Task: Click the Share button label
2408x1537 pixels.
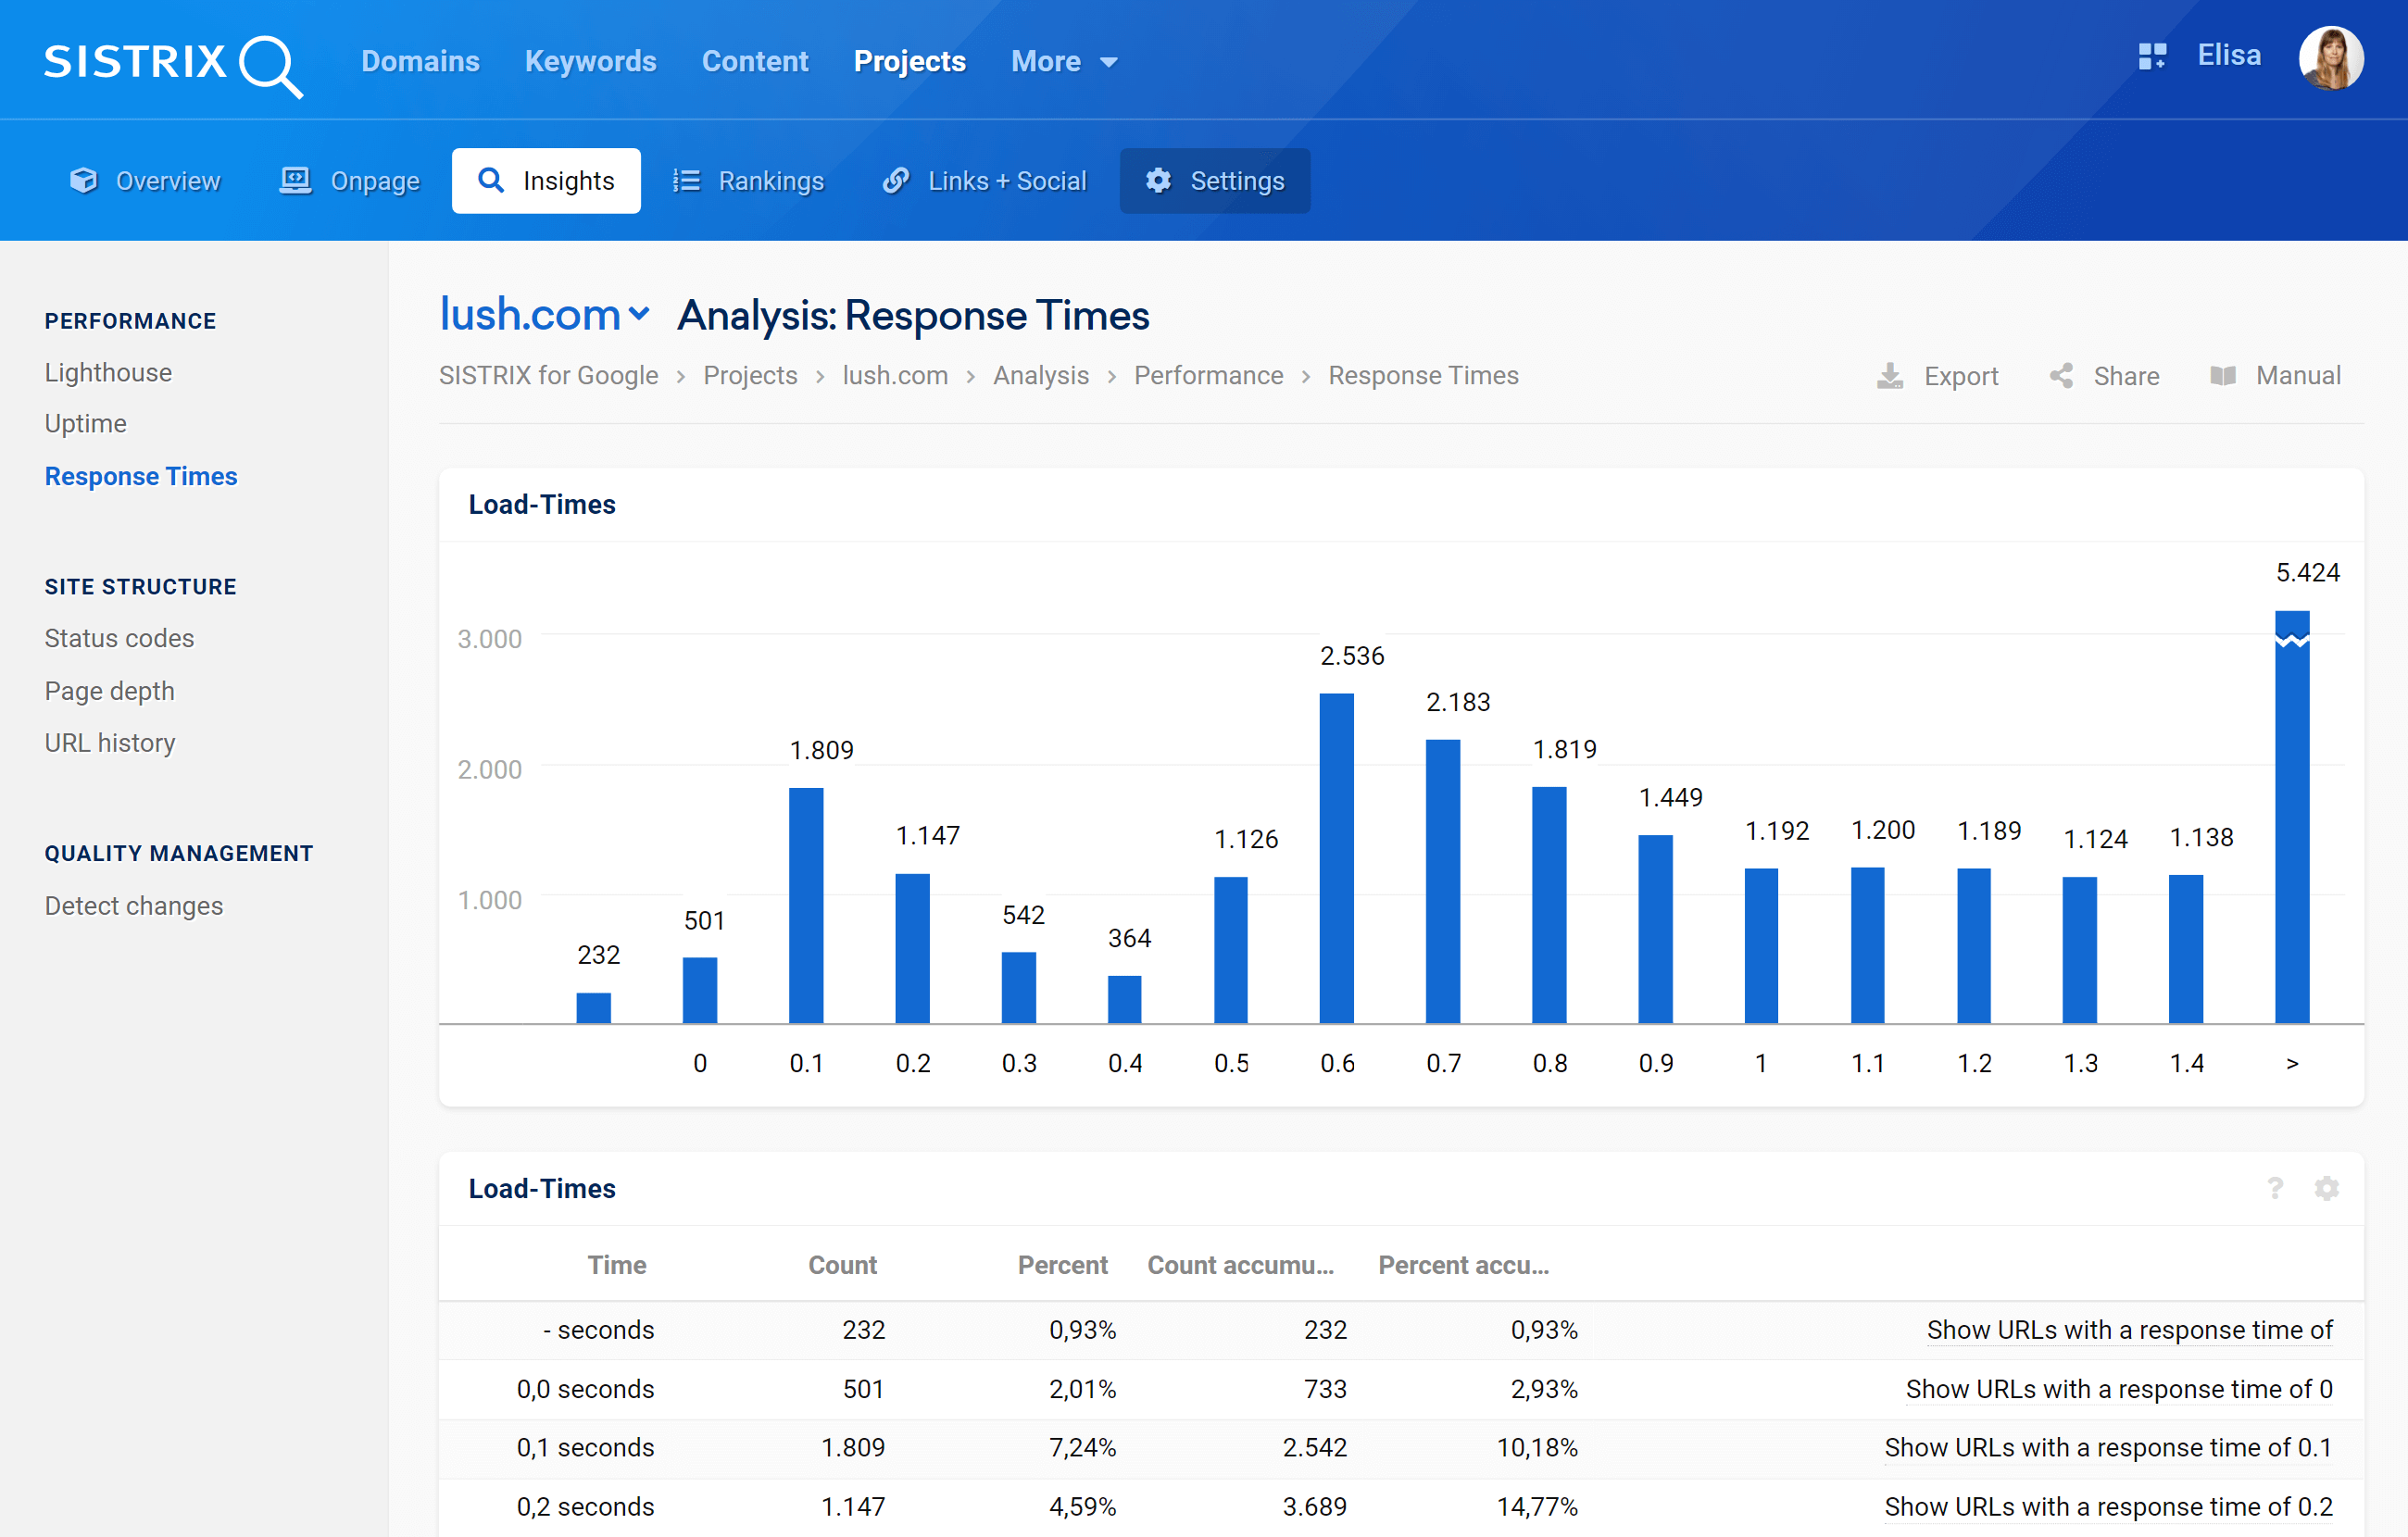Action: click(2126, 376)
